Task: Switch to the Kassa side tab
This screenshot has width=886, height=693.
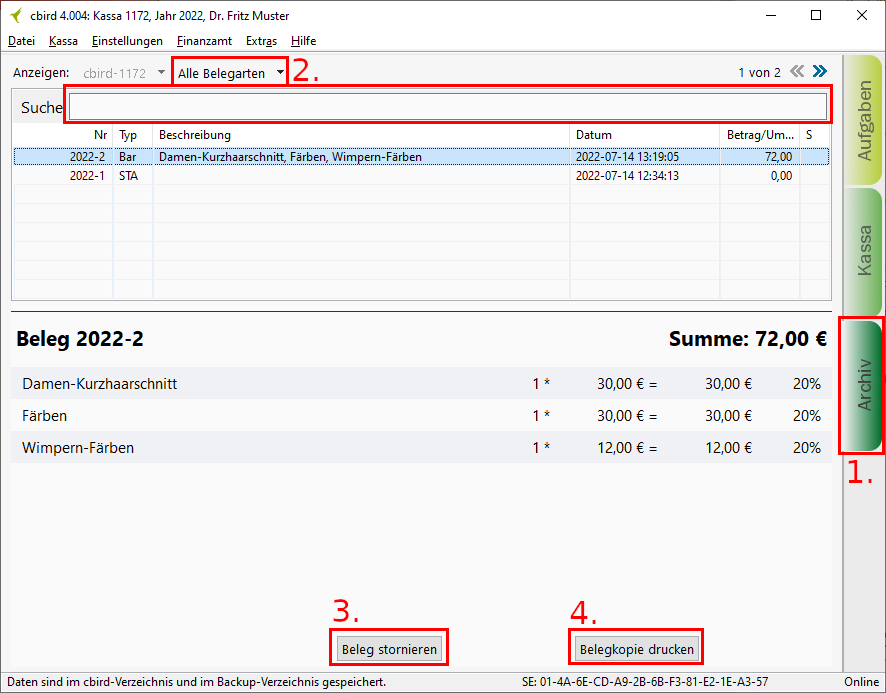Action: click(x=864, y=250)
